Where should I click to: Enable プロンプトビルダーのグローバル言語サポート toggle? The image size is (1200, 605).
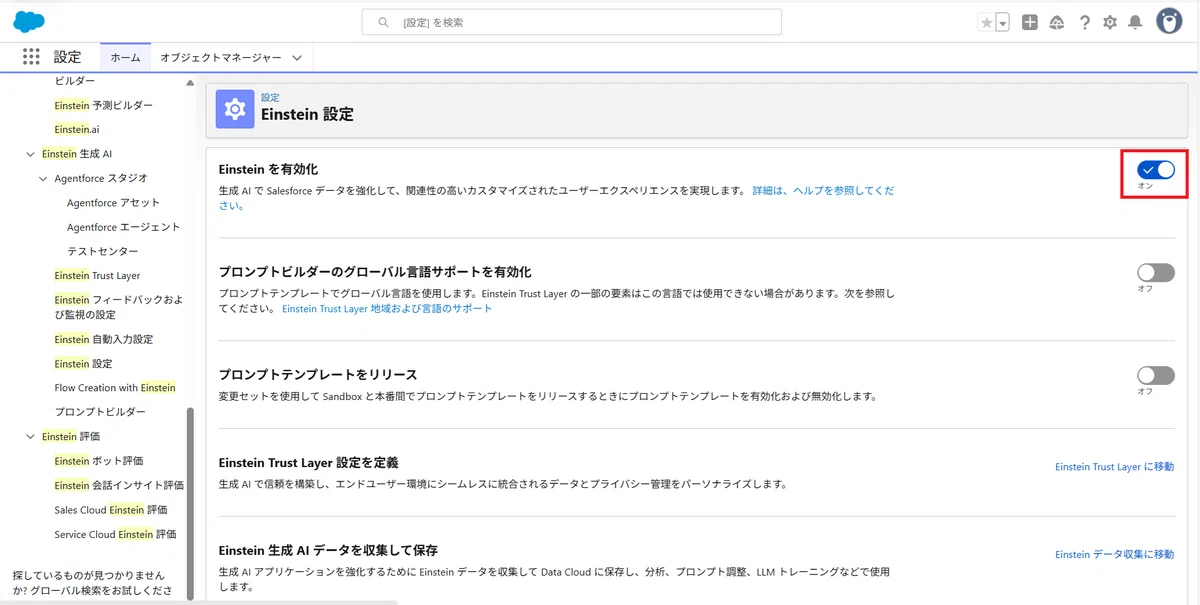(1156, 272)
